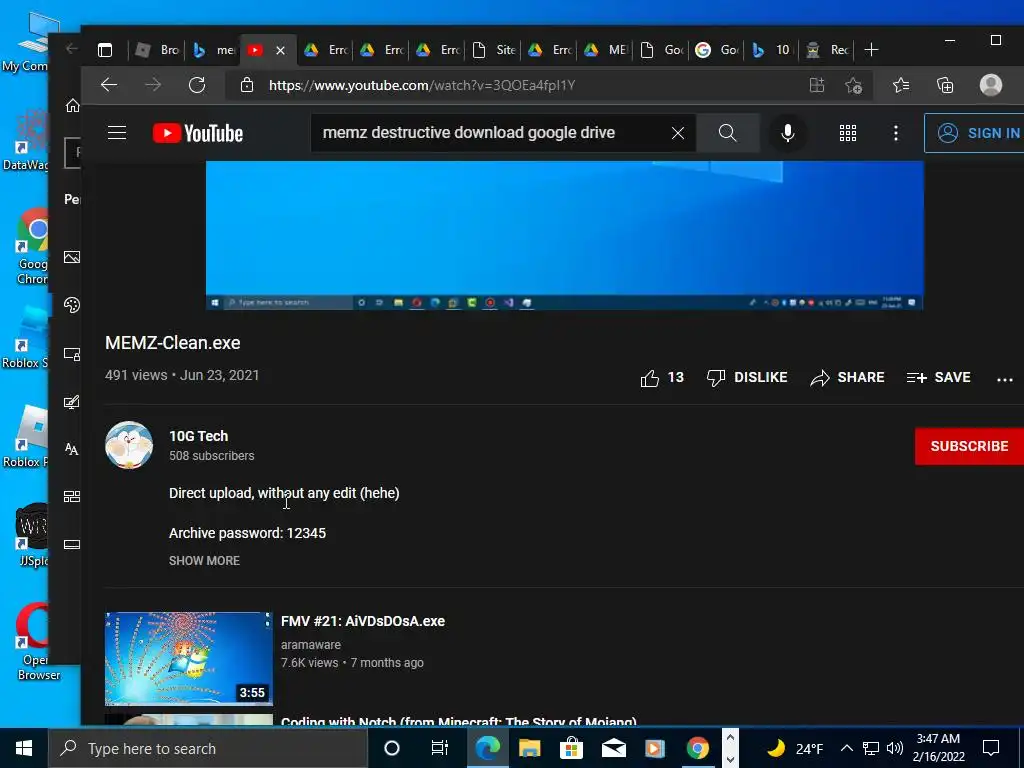Share the MEMZ-Clean.exe video
The width and height of the screenshot is (1024, 768).
(x=847, y=377)
